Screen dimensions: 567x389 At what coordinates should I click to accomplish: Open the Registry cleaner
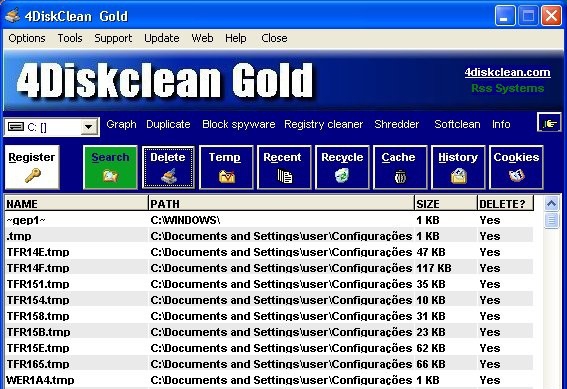323,124
